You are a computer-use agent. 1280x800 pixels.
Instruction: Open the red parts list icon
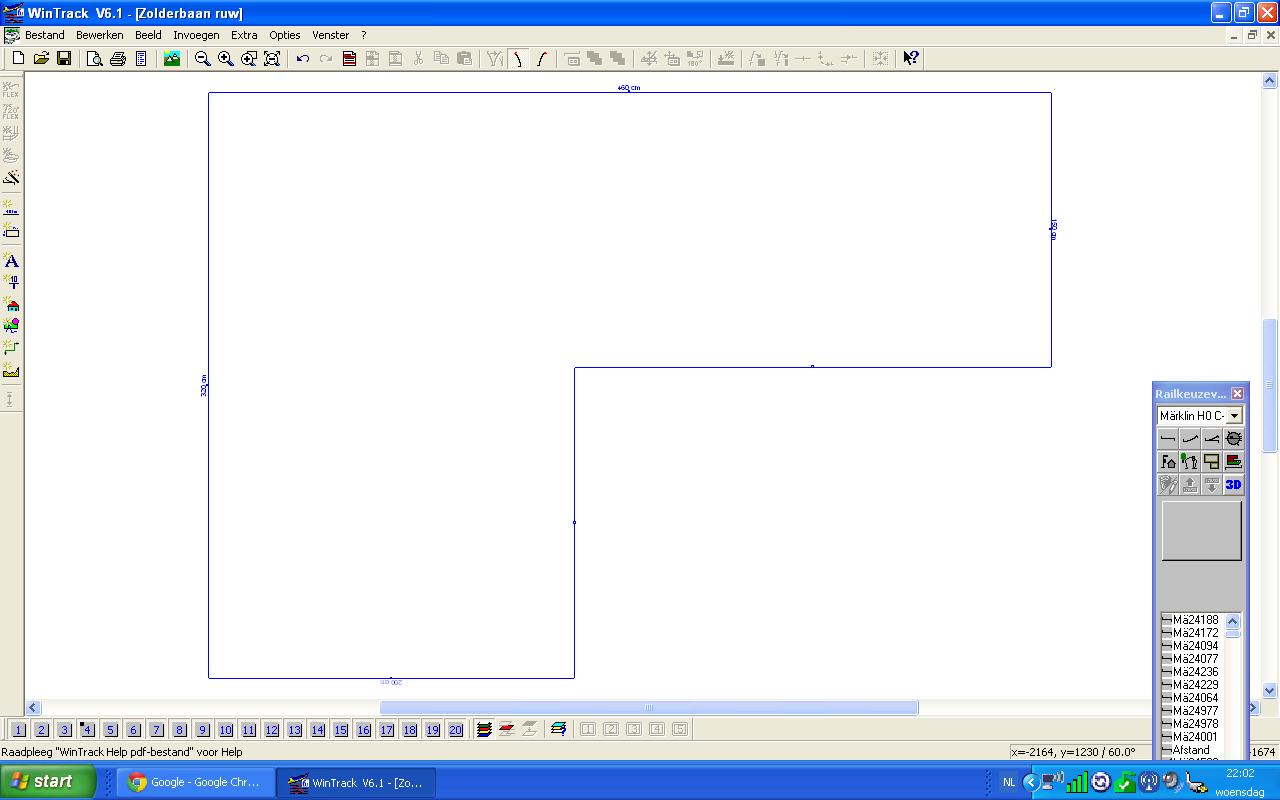(349, 59)
